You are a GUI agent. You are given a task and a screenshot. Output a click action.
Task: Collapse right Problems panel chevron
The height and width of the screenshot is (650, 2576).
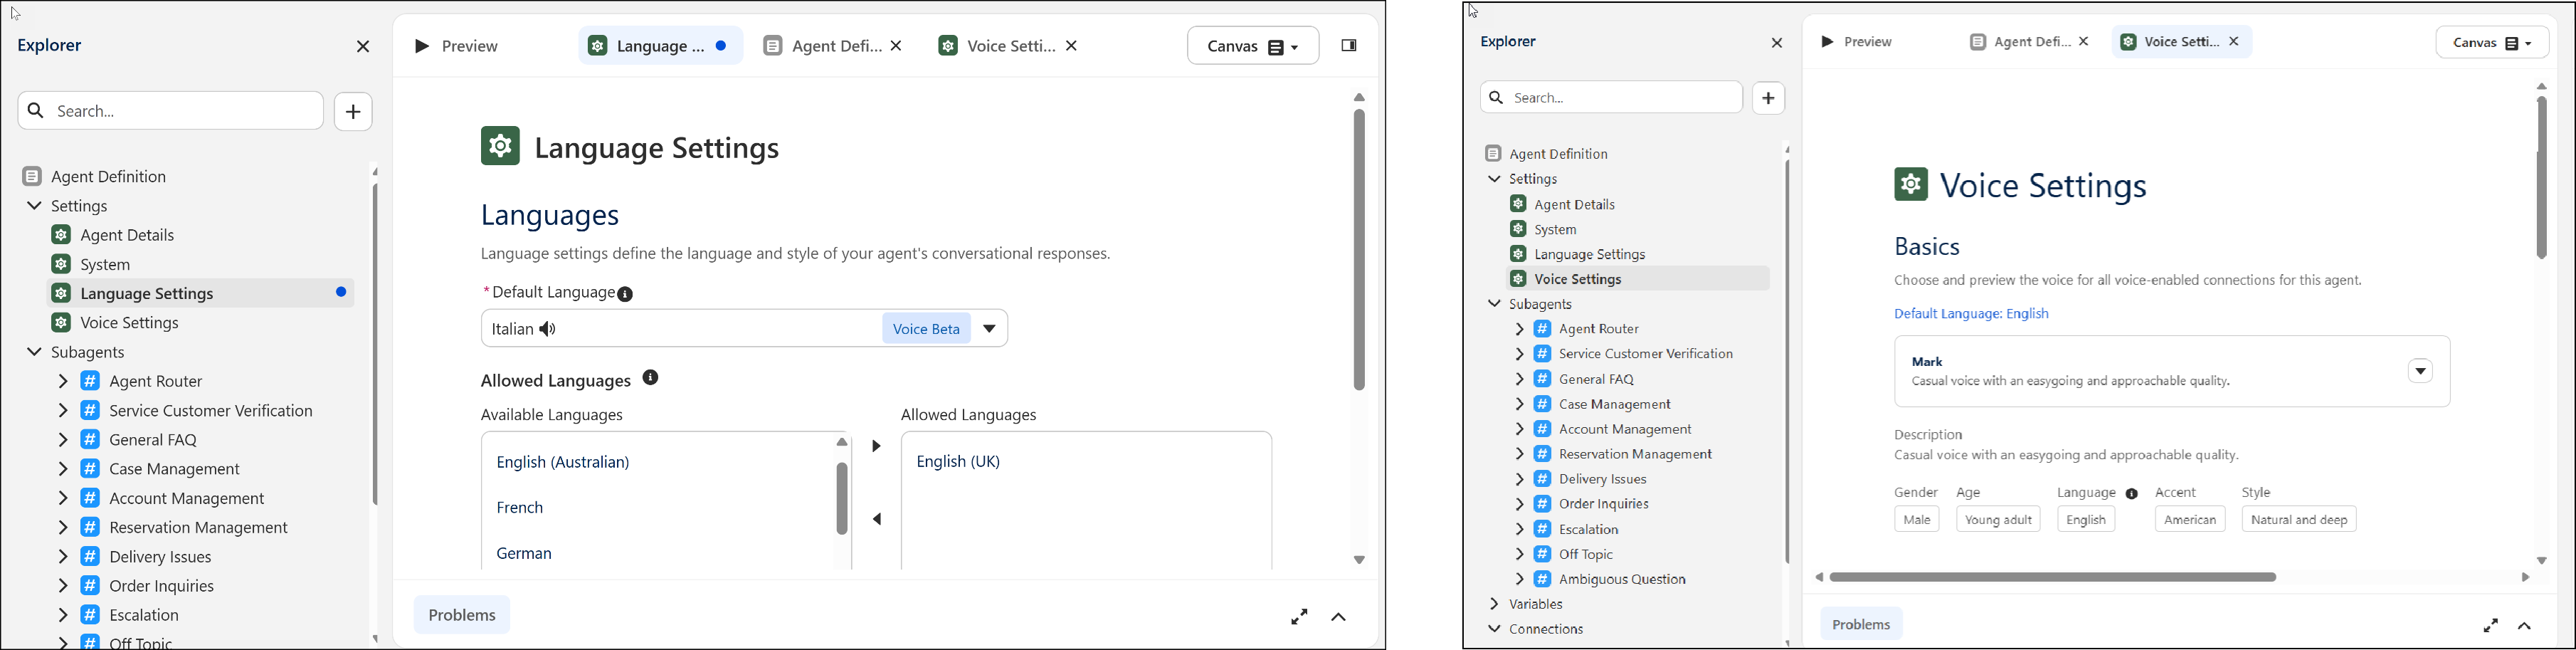2525,627
